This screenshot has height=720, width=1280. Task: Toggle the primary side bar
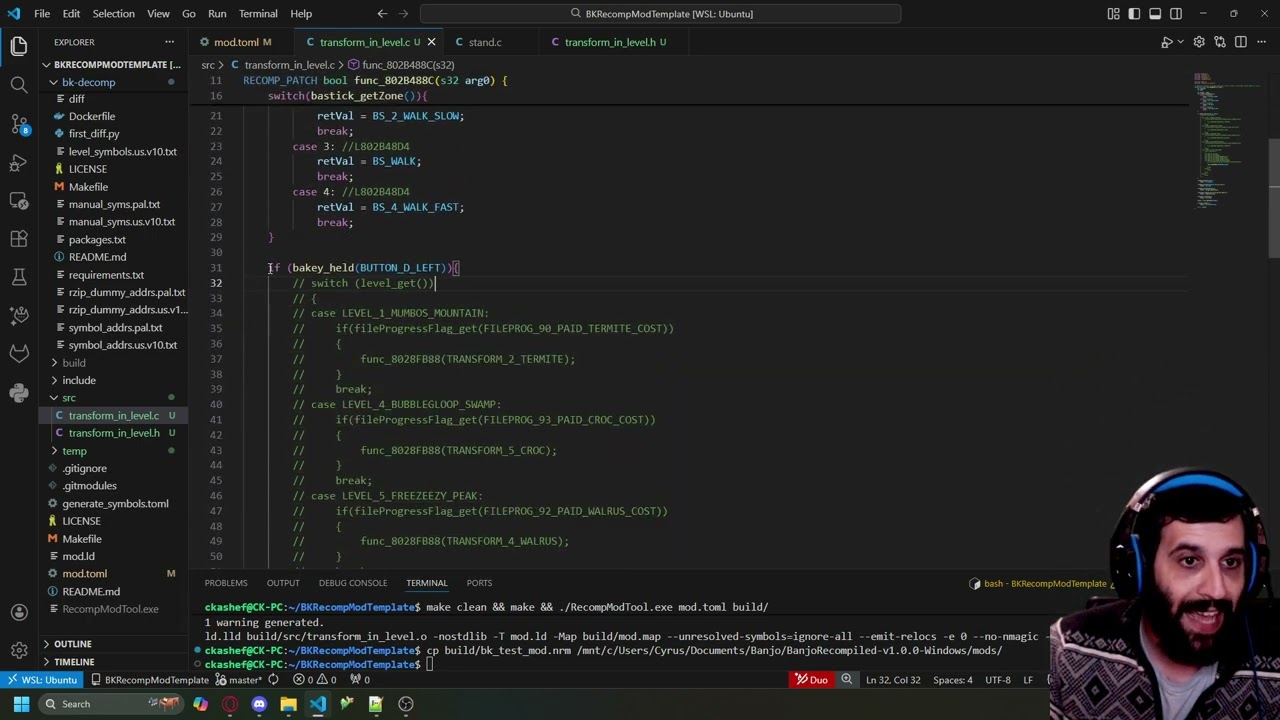pyautogui.click(x=1134, y=14)
